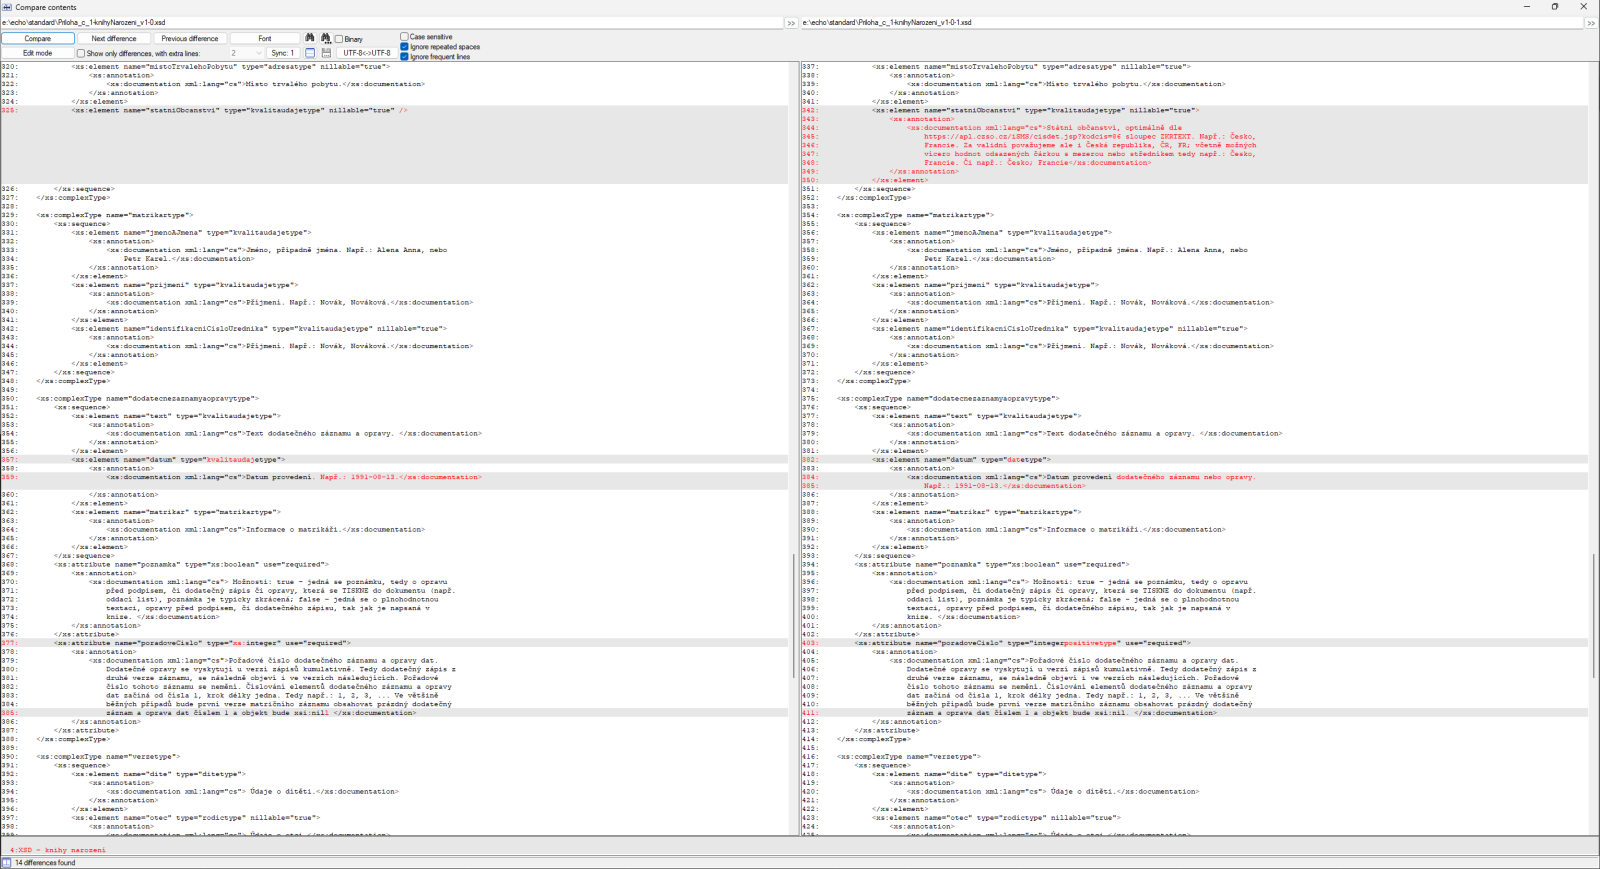Image resolution: width=1600 pixels, height=869 pixels.
Task: Click the left file path field knihyNarozeni_v1-0.xsd
Action: point(392,22)
